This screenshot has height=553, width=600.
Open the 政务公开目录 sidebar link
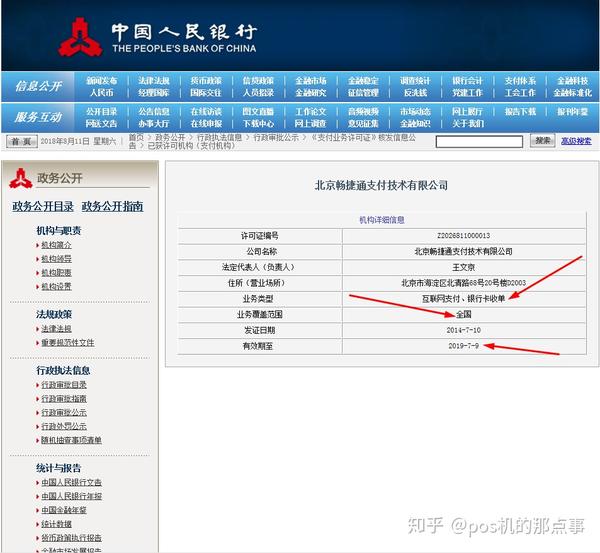pos(43,206)
